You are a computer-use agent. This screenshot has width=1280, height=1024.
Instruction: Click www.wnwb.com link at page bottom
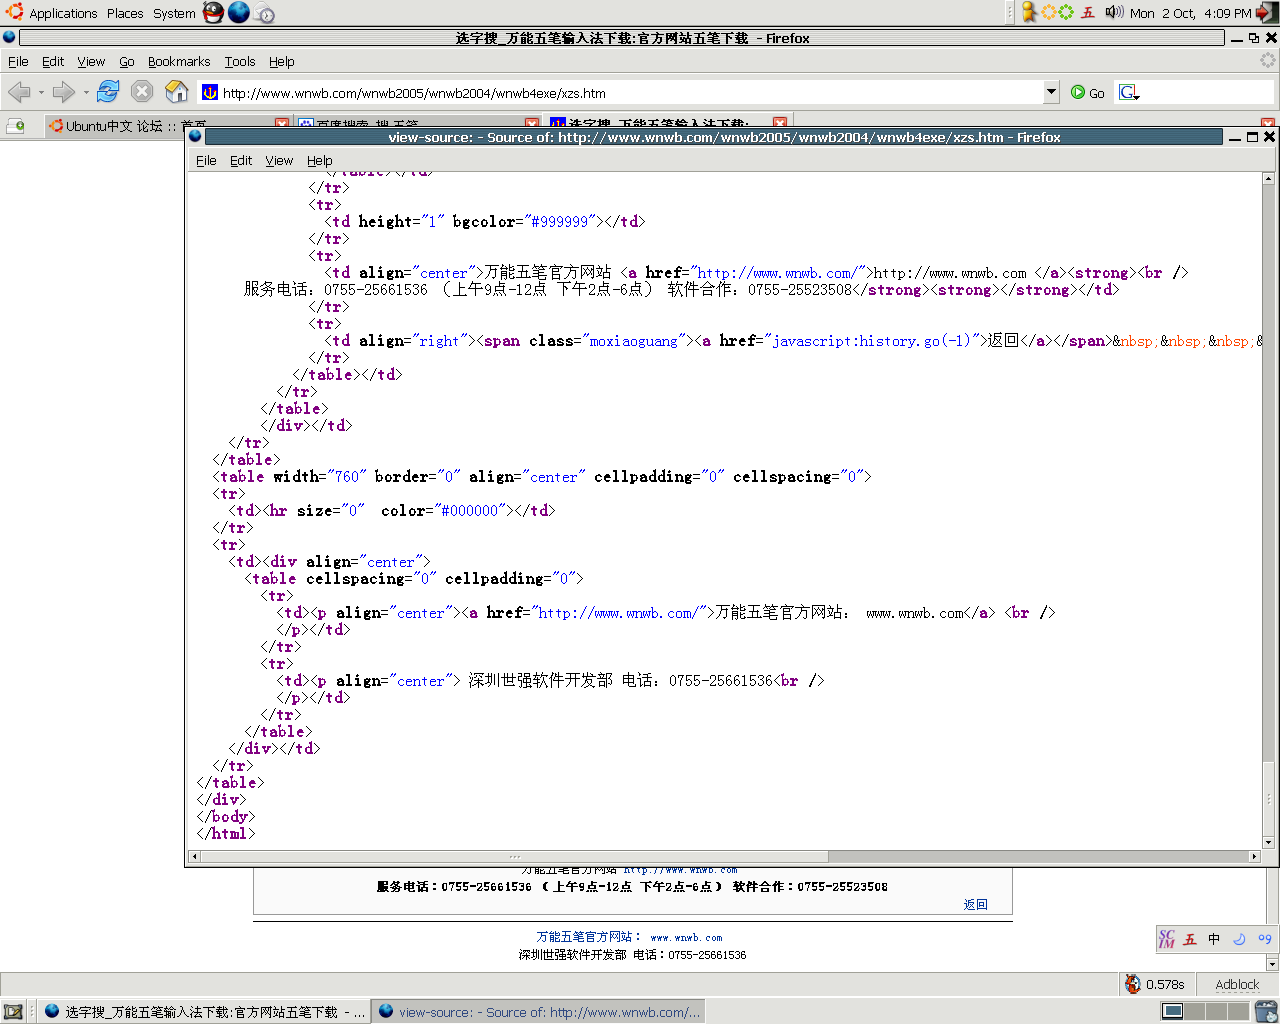coord(686,937)
